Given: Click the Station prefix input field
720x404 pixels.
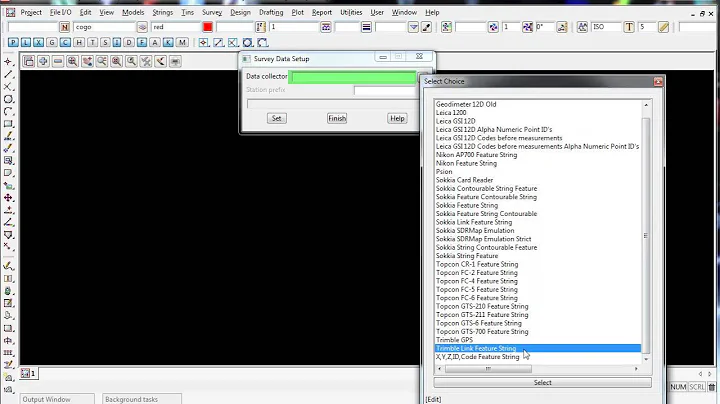Looking at the screenshot, I should point(386,90).
